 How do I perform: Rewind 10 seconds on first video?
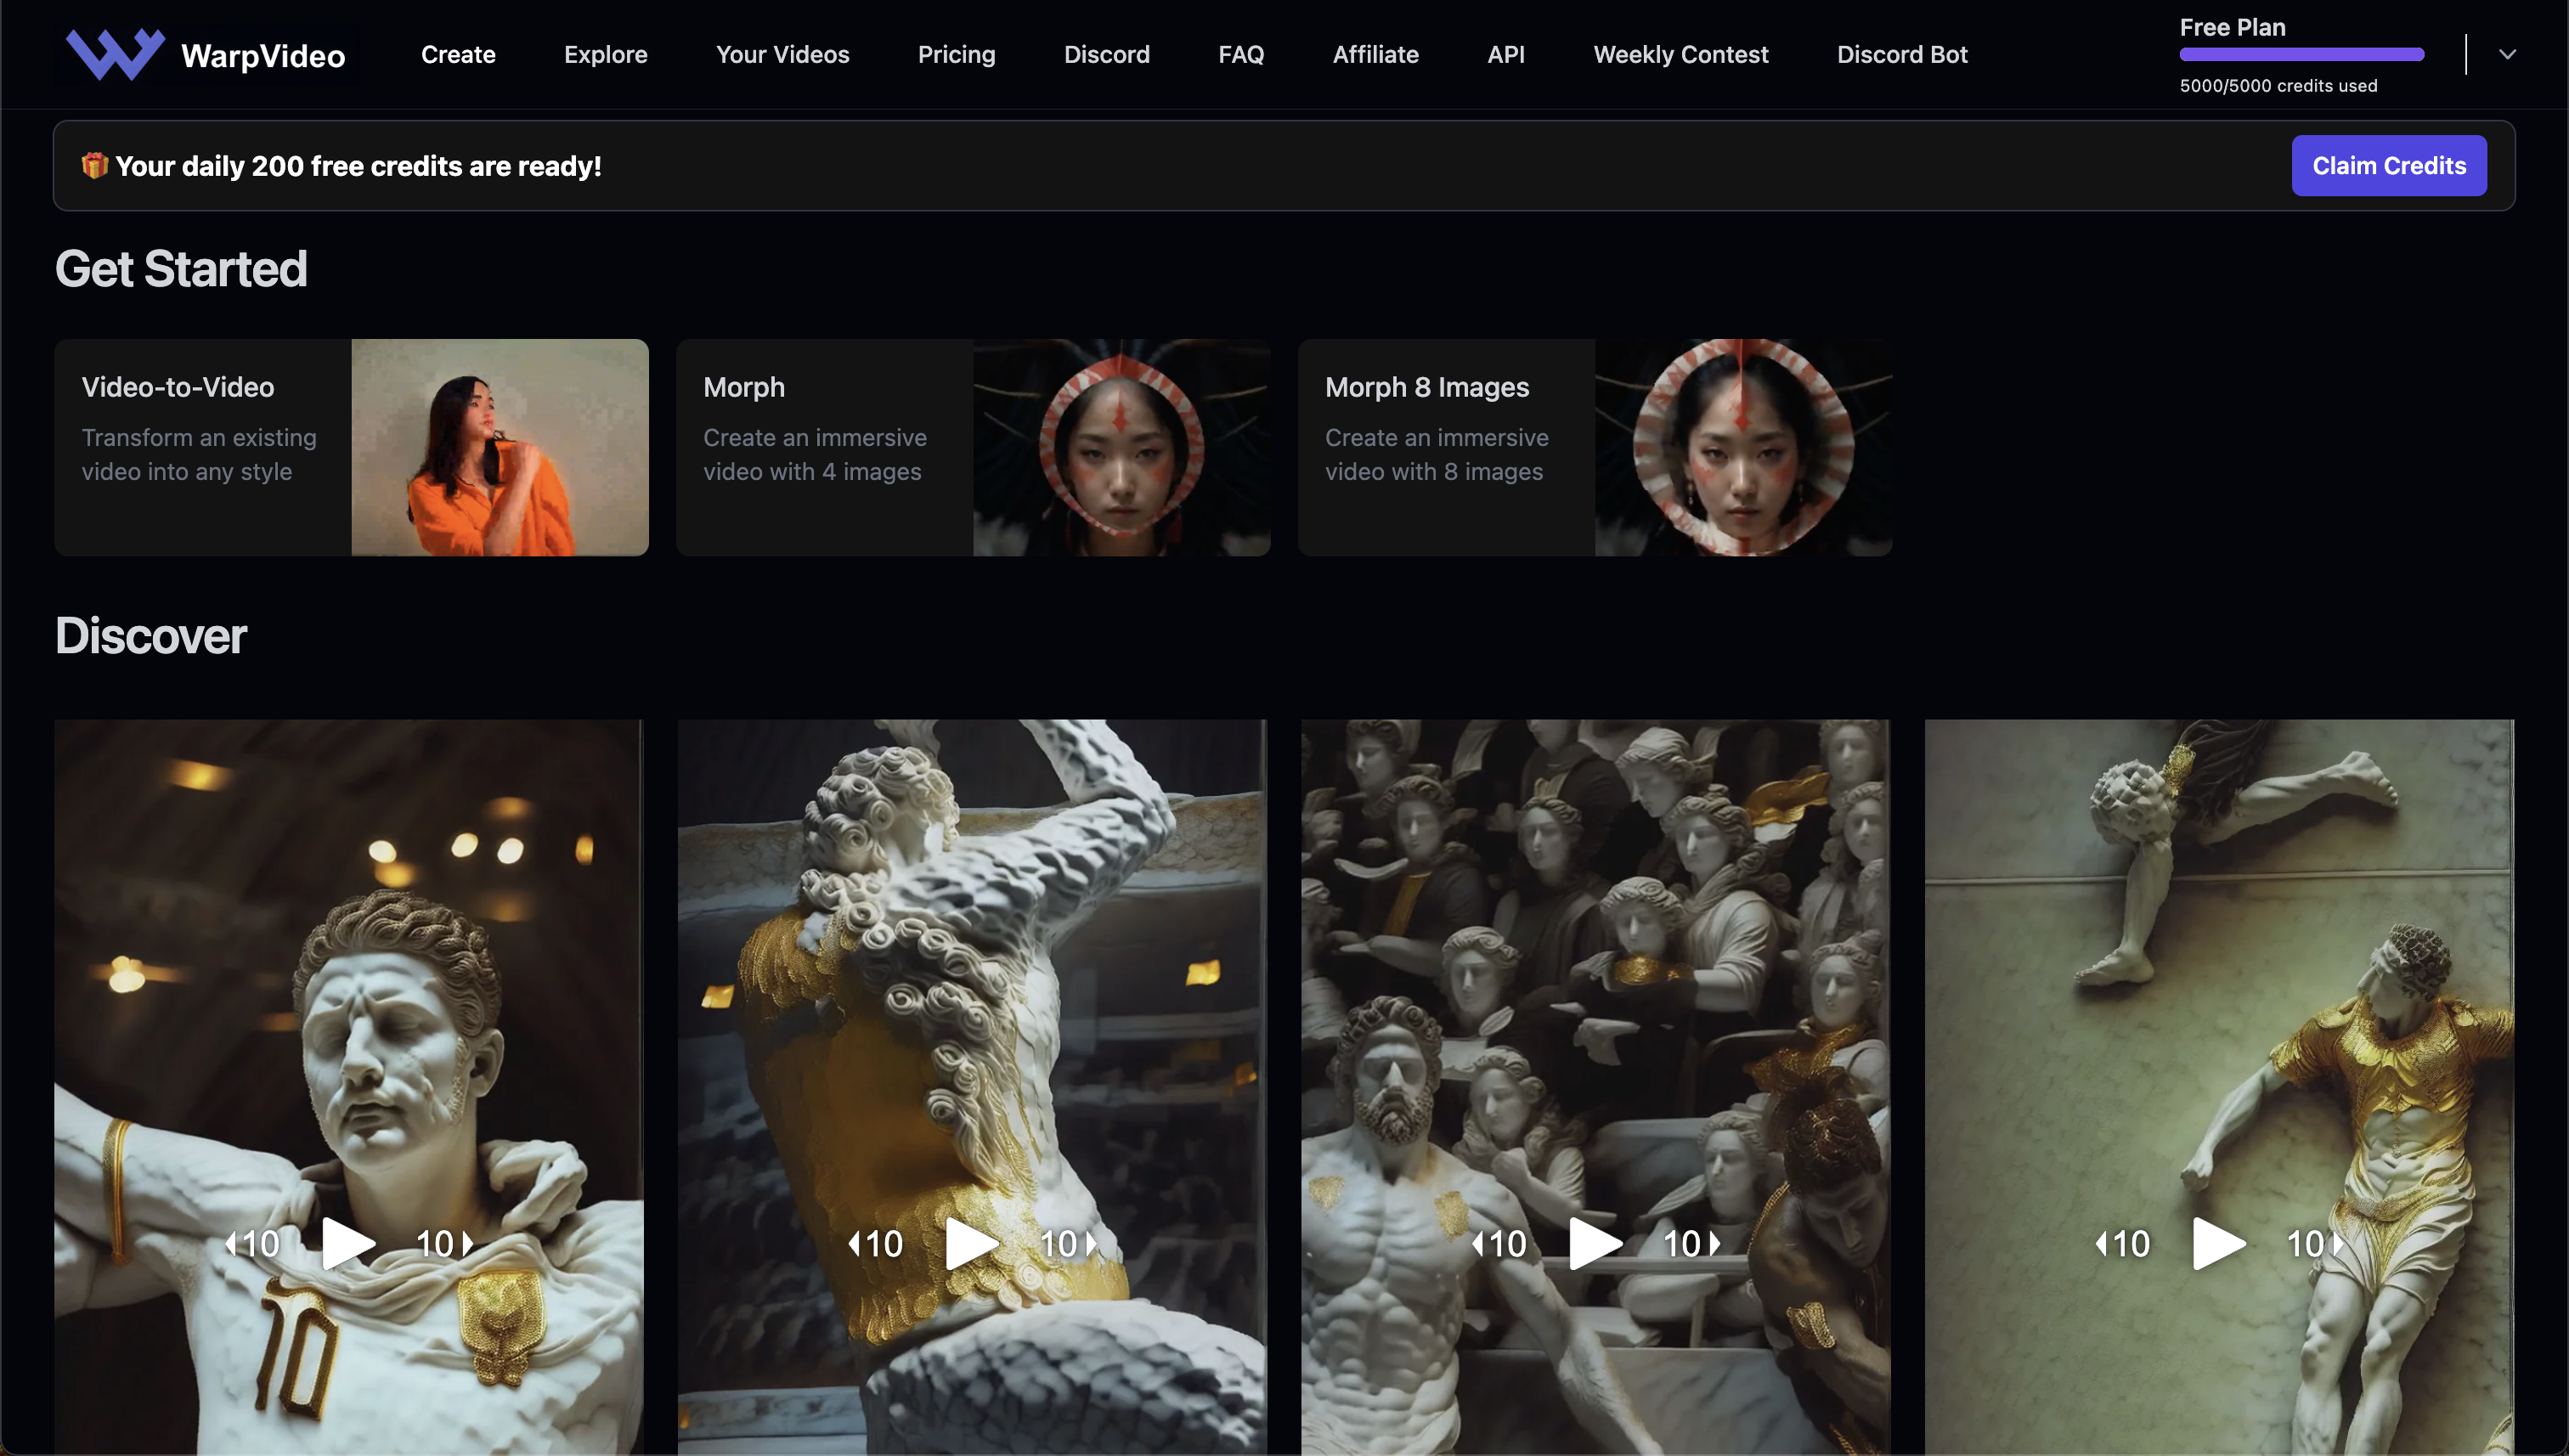(x=252, y=1243)
